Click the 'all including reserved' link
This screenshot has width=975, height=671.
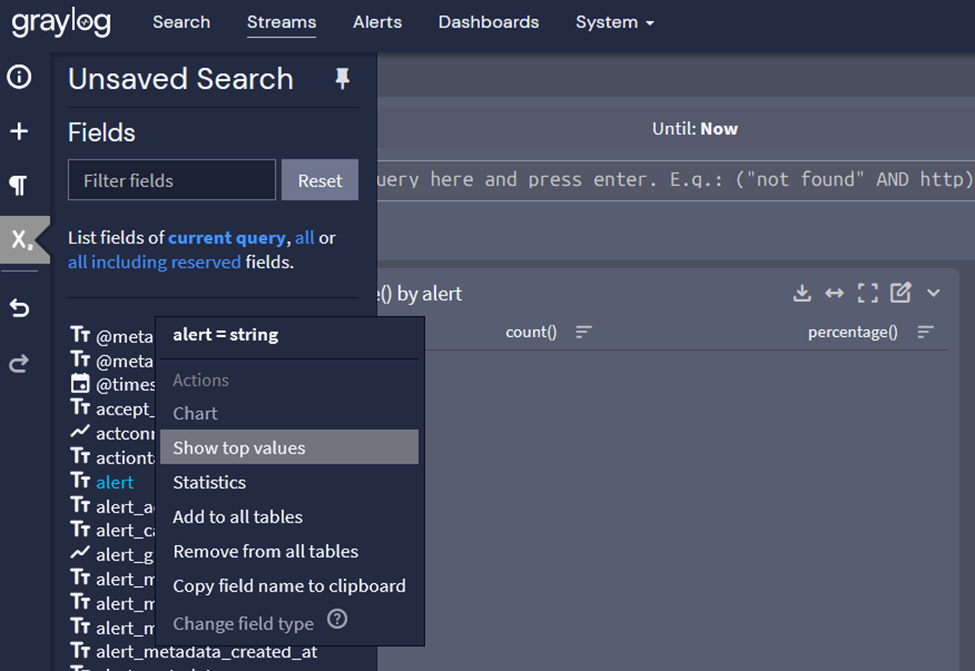(154, 262)
